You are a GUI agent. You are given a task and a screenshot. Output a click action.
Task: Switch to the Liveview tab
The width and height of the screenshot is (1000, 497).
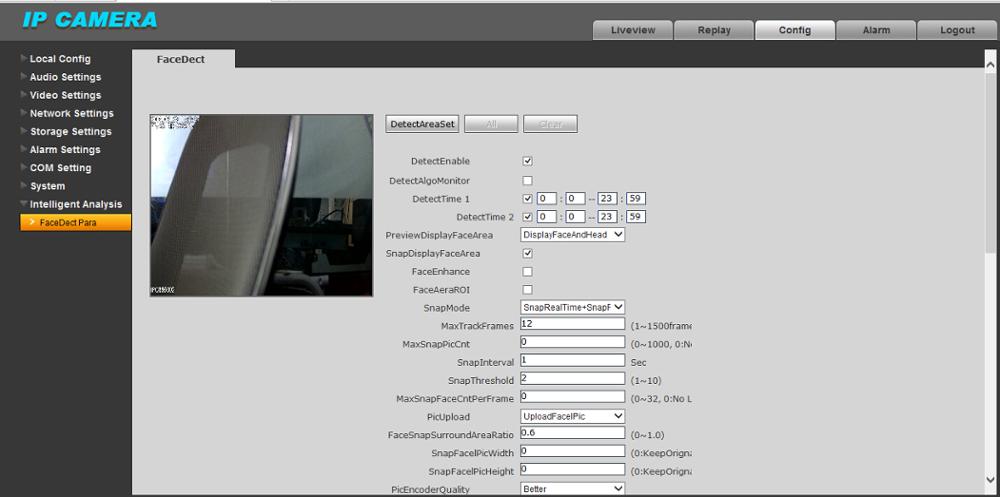[x=633, y=30]
